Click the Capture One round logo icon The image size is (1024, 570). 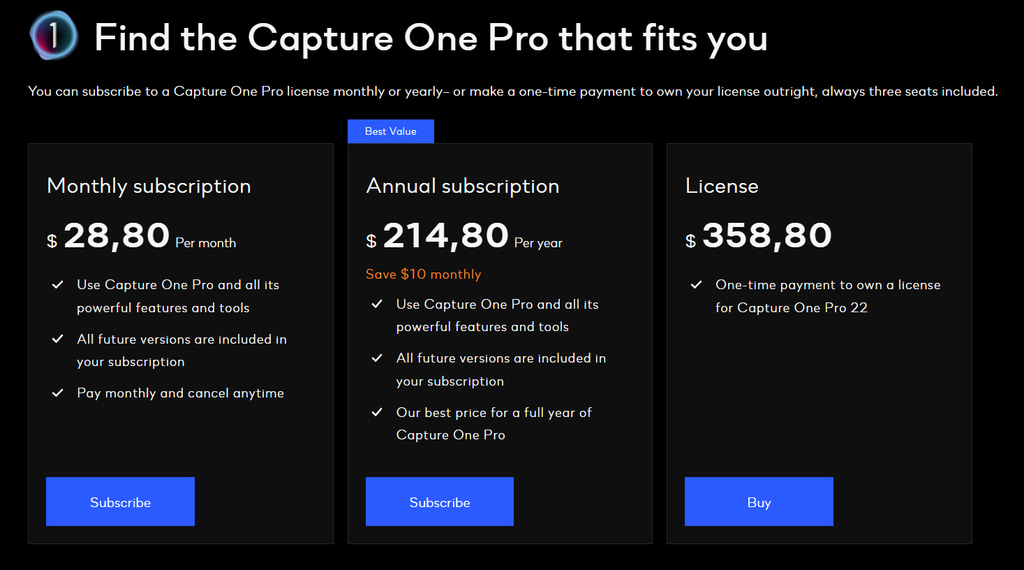tap(54, 35)
